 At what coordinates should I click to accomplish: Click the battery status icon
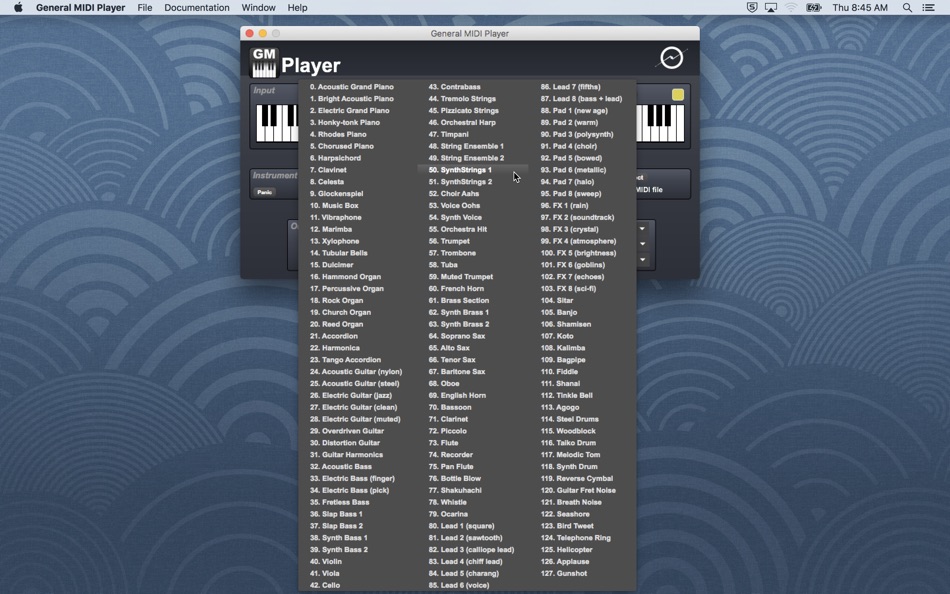pyautogui.click(x=814, y=8)
